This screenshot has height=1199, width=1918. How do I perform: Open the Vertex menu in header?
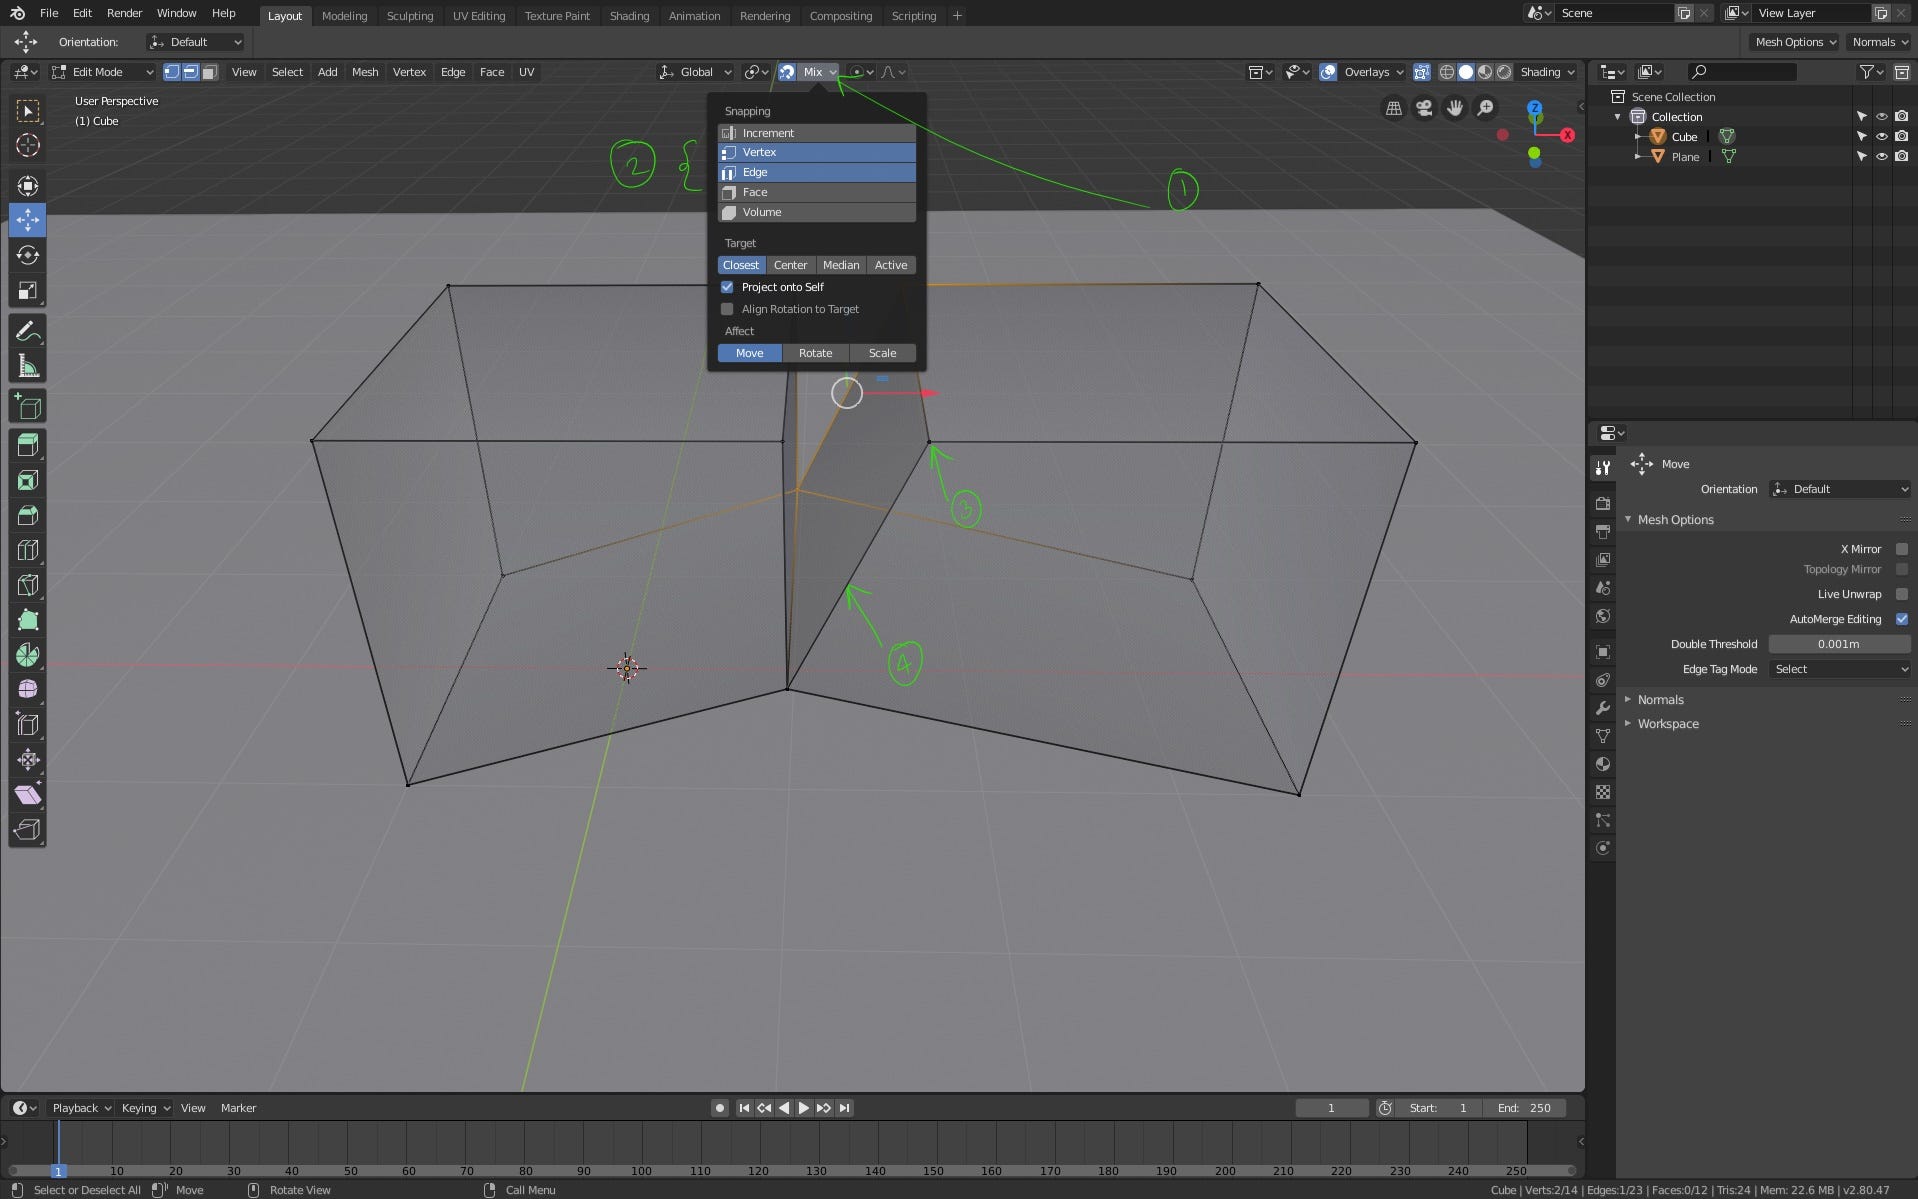click(409, 72)
